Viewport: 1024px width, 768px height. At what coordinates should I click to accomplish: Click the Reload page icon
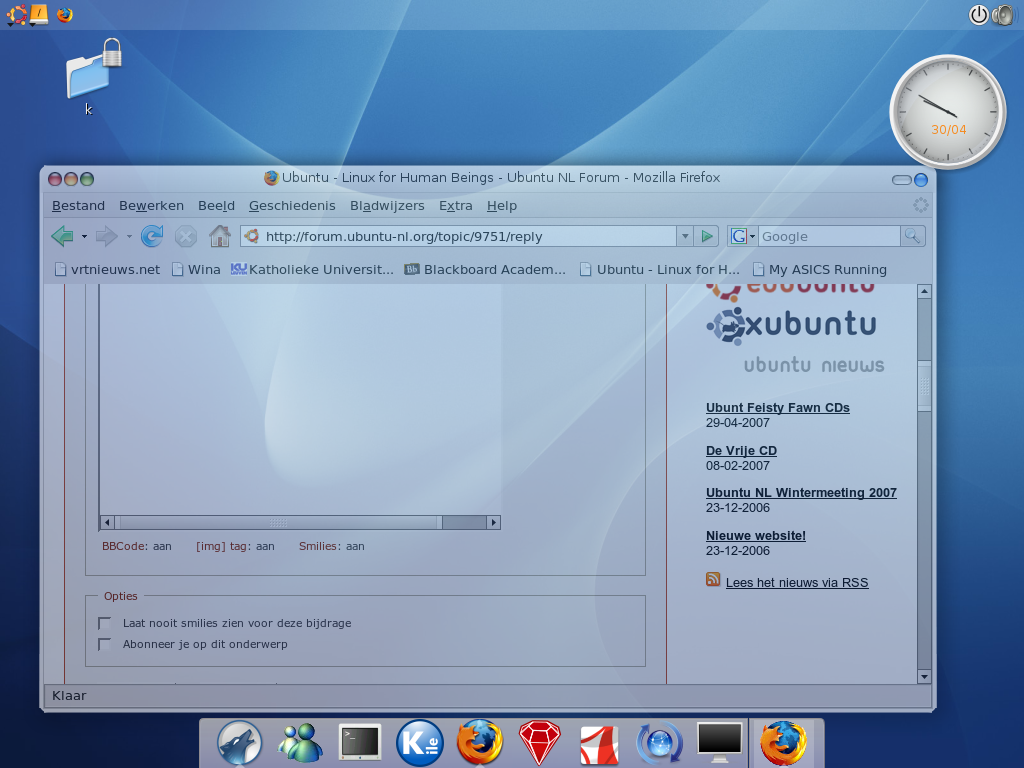pos(152,236)
